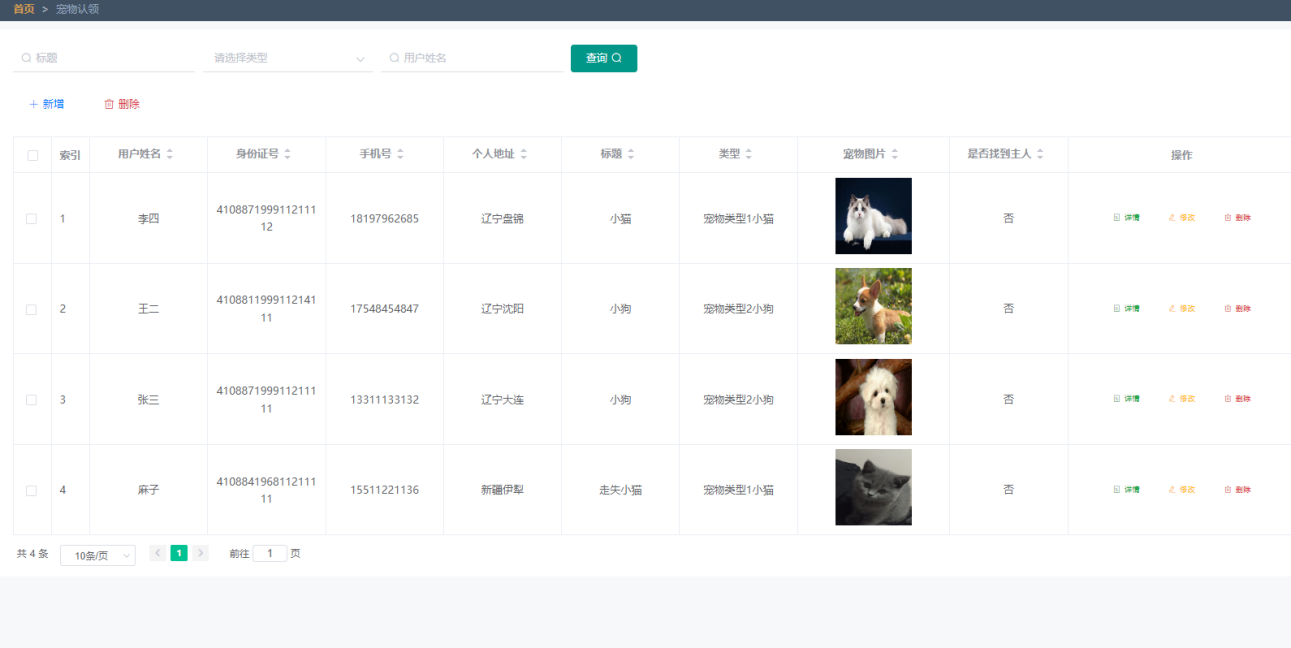The width and height of the screenshot is (1291, 648).
Task: Click address cell 辽宁大连
Action: (502, 399)
